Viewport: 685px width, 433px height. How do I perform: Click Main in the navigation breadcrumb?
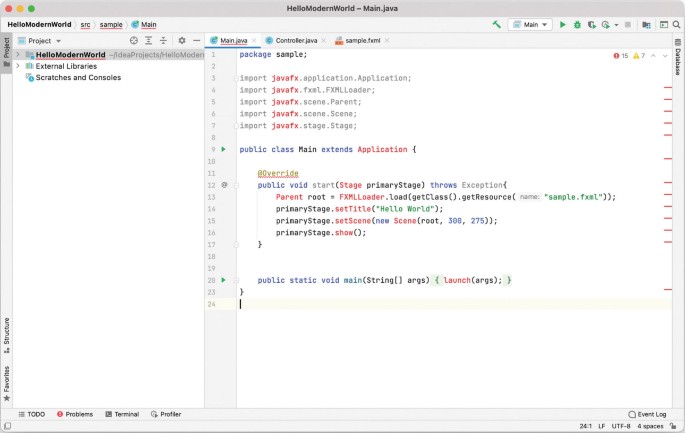[x=144, y=24]
